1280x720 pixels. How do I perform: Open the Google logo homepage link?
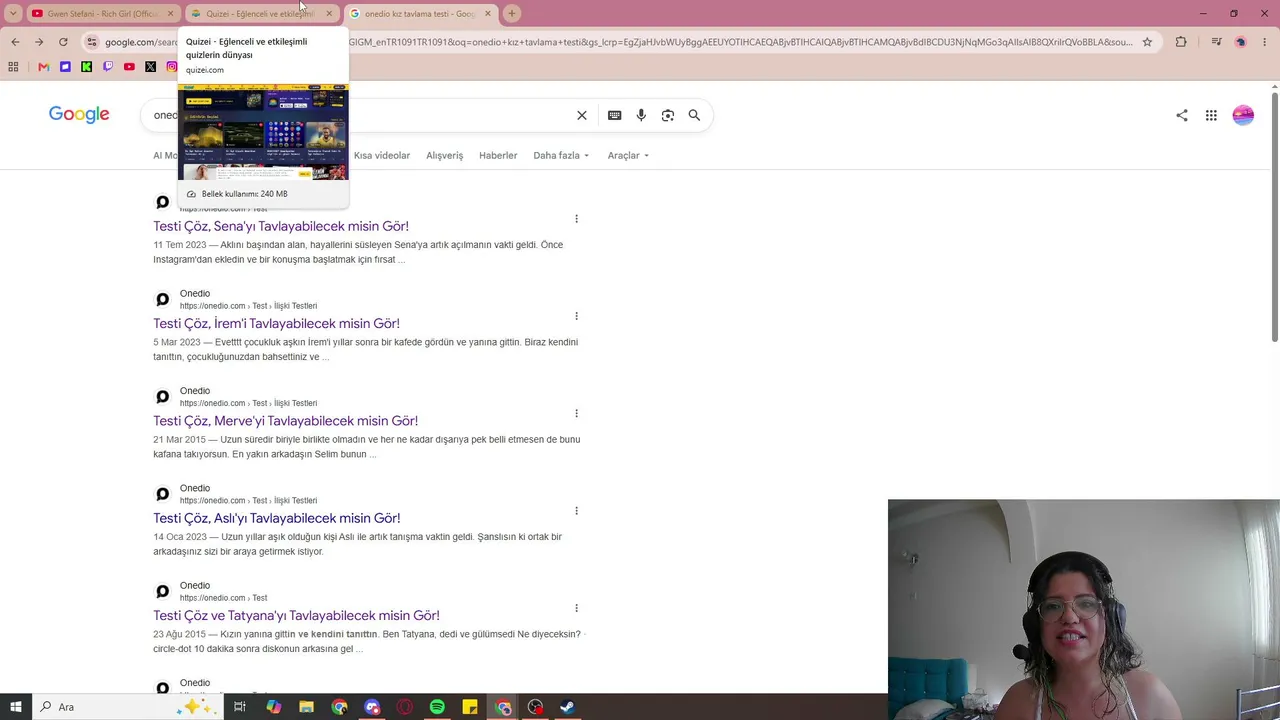[x=79, y=115]
